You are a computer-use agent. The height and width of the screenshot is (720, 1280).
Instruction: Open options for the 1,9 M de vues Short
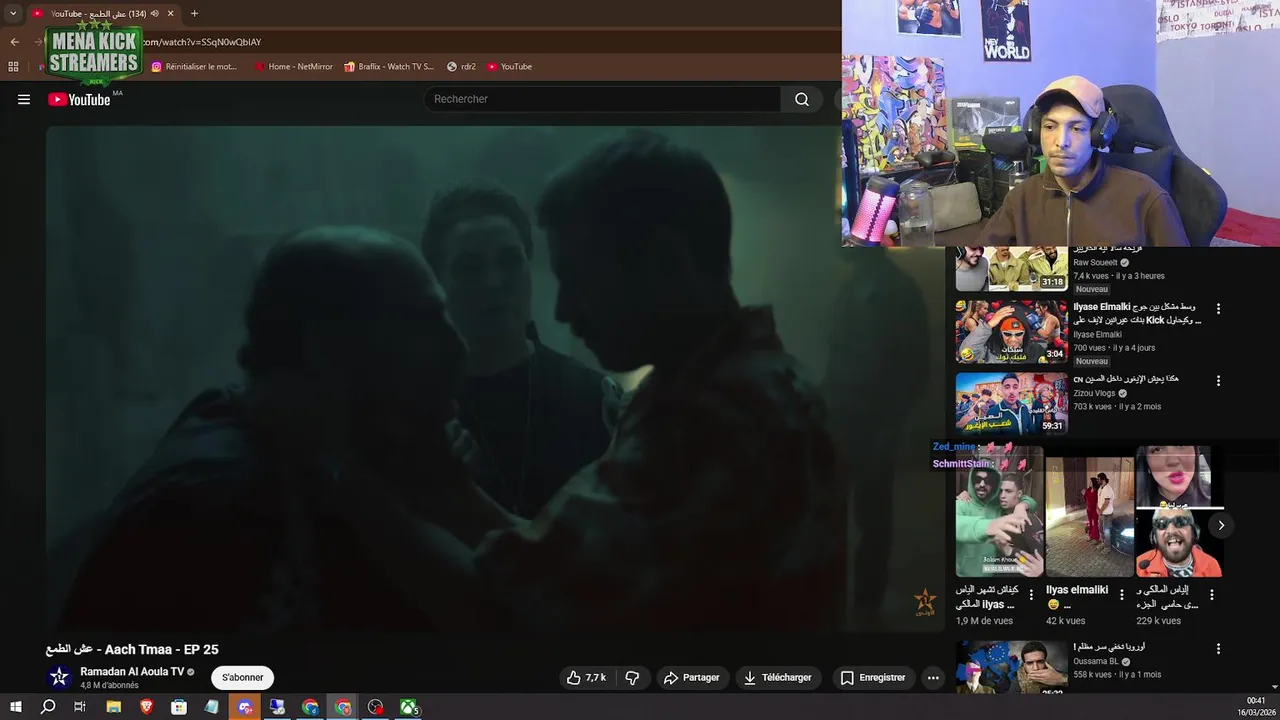pyautogui.click(x=1032, y=595)
